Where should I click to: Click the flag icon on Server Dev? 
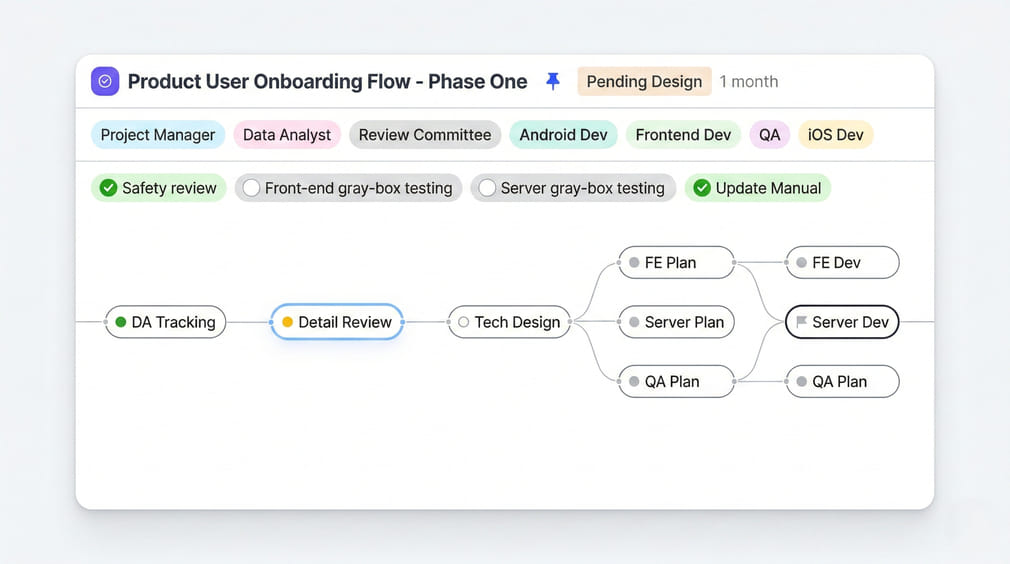pyautogui.click(x=801, y=322)
